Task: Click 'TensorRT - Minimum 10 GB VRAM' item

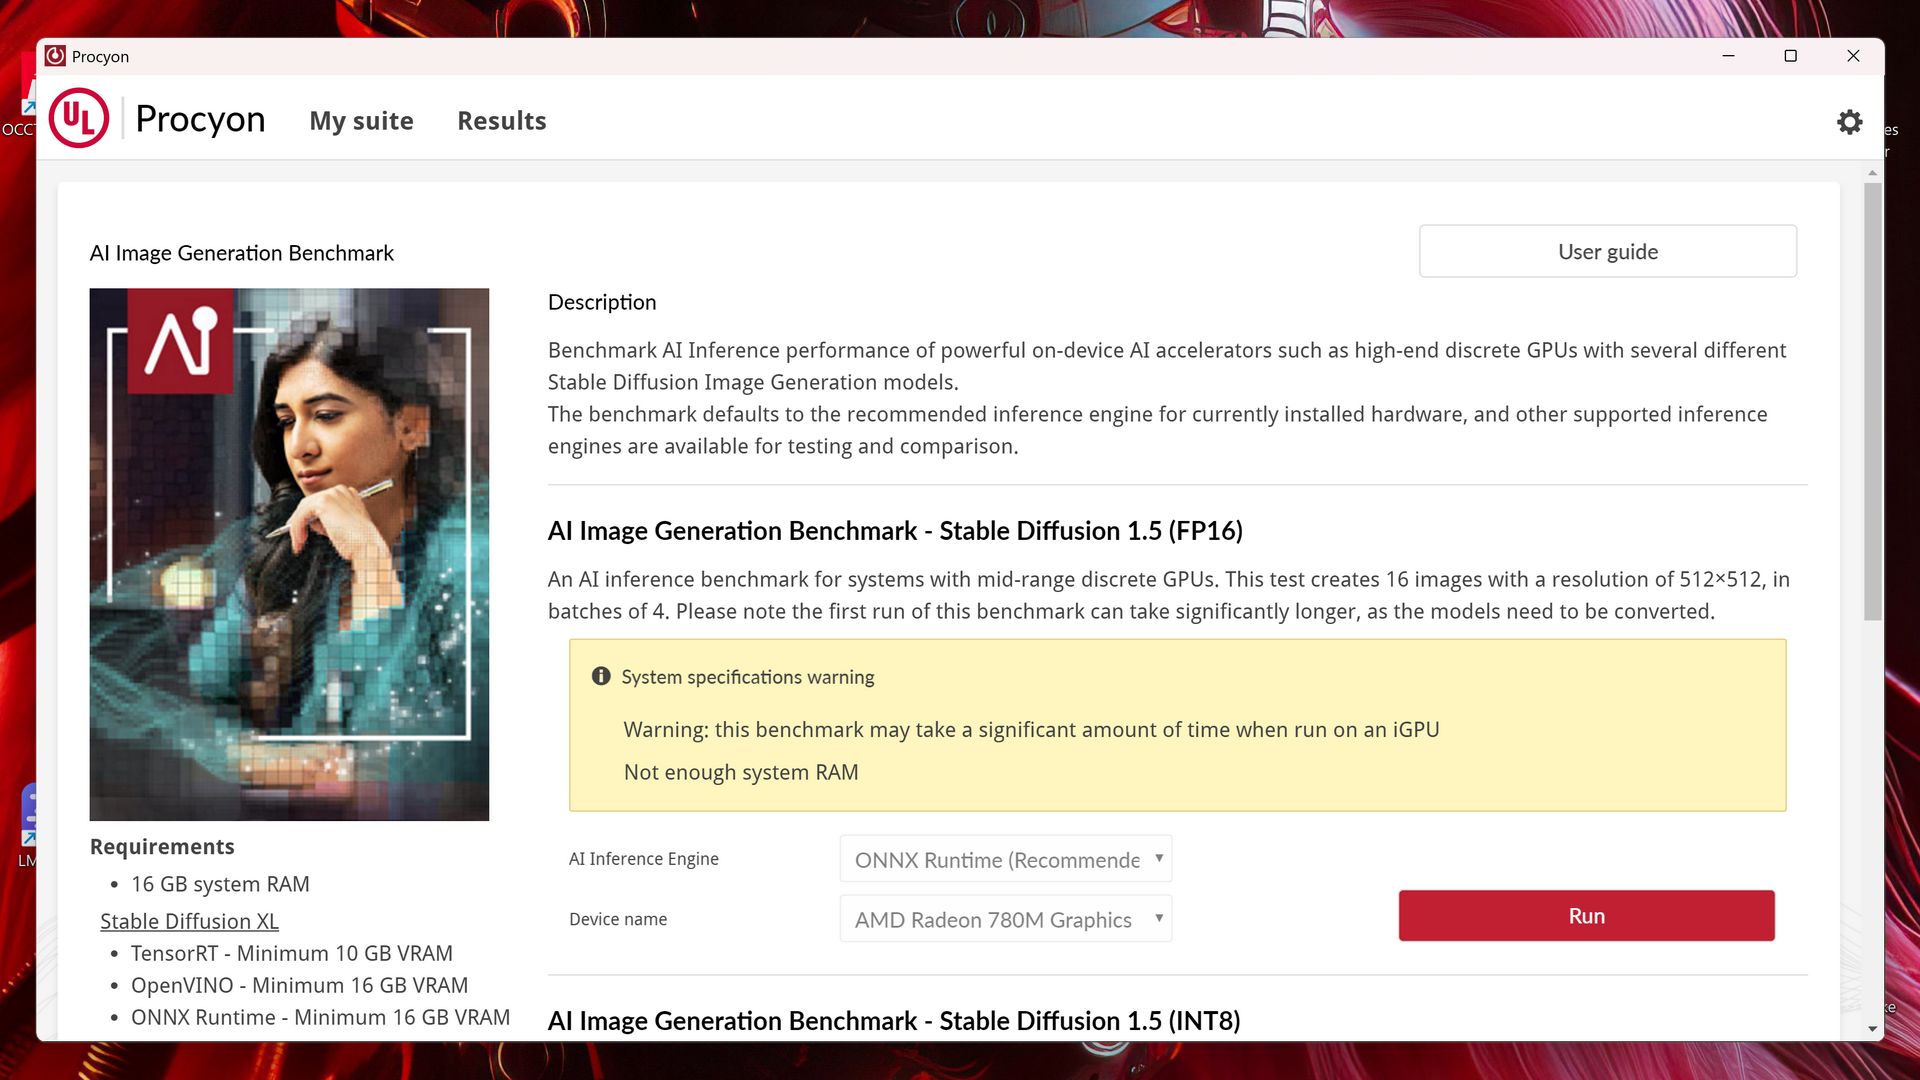Action: point(292,953)
